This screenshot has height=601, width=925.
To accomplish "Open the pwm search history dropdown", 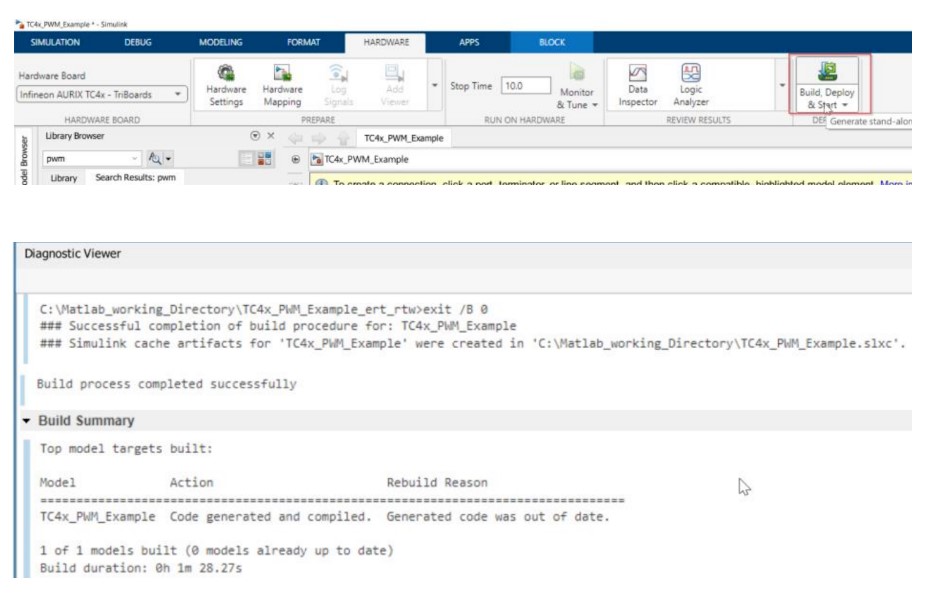I will (135, 159).
